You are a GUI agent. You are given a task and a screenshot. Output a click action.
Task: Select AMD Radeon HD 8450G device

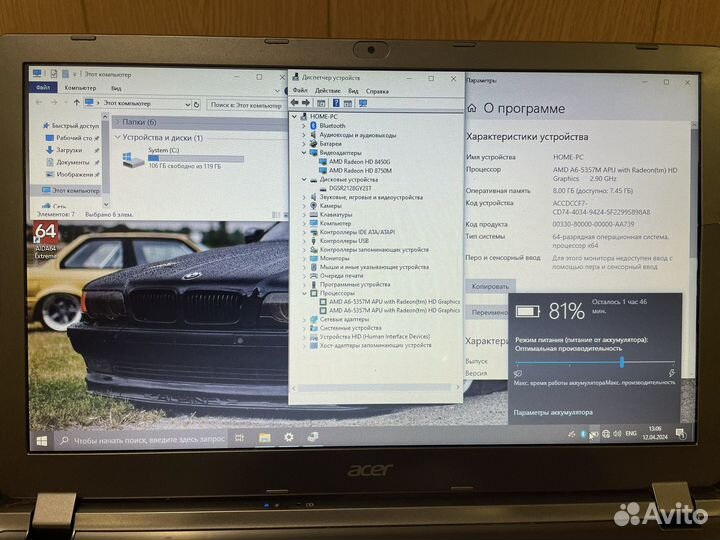[x=359, y=162]
